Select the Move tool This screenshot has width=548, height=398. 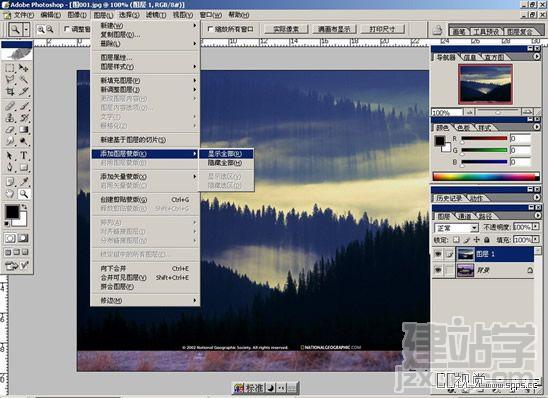click(24, 68)
